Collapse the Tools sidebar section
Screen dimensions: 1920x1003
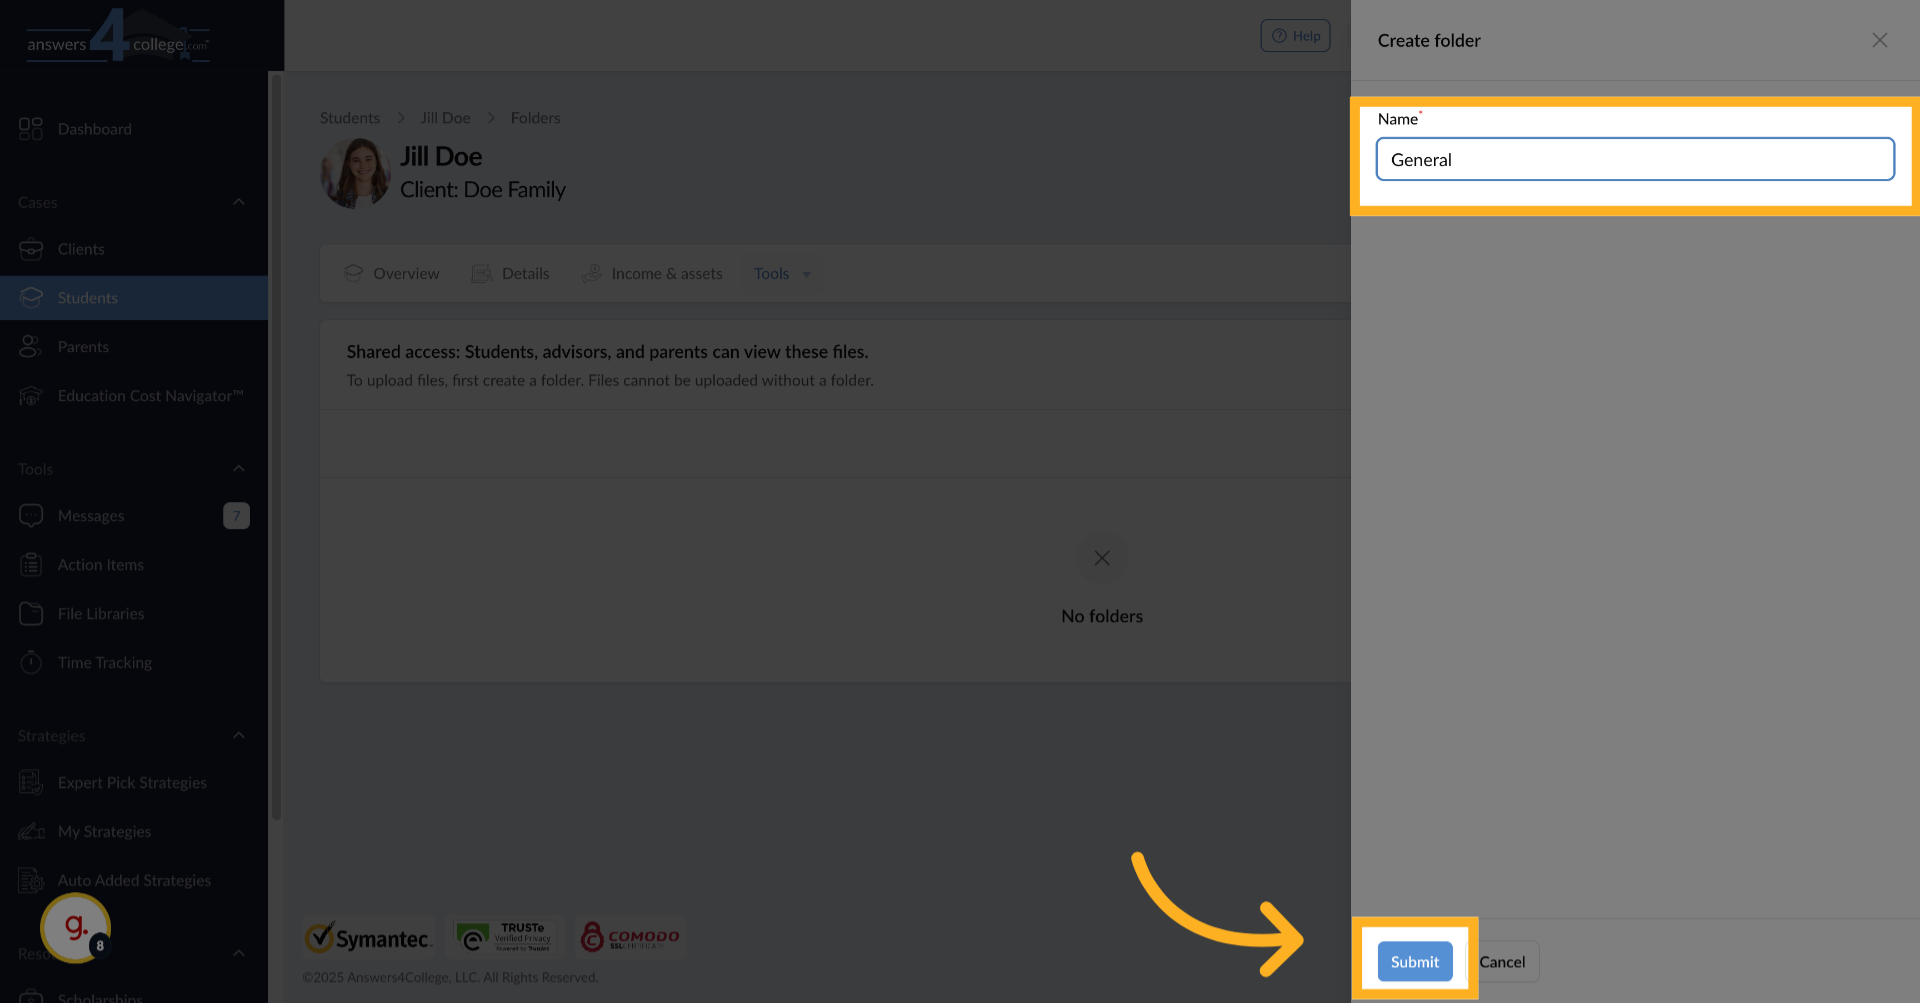(x=238, y=469)
